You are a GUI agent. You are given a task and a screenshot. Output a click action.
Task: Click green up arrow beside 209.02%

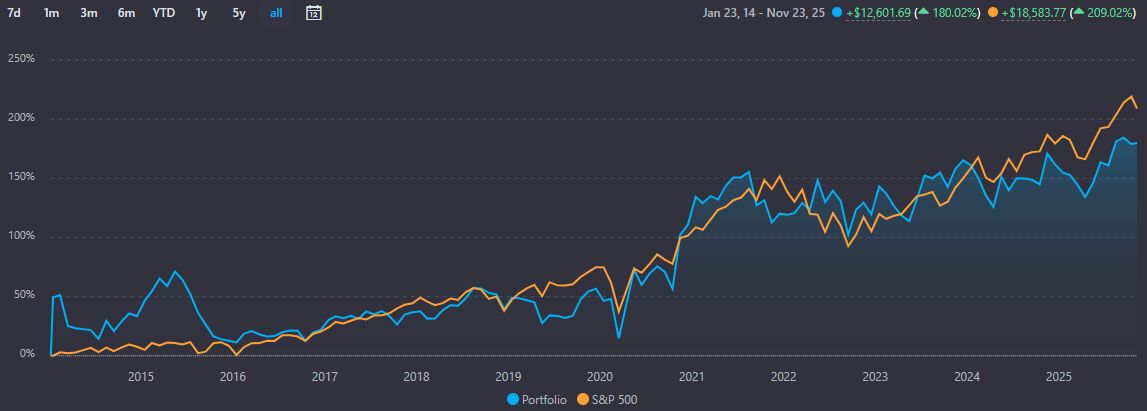point(1081,13)
